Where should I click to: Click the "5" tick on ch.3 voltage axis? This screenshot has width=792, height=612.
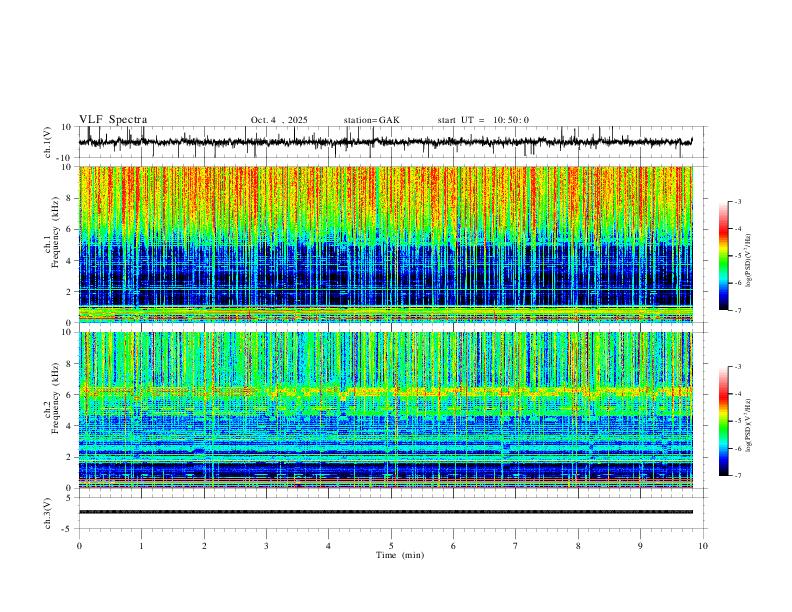70,498
